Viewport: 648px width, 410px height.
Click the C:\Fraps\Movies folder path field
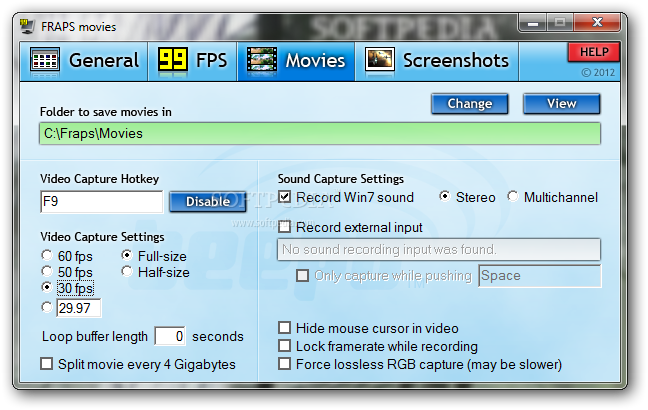point(320,133)
